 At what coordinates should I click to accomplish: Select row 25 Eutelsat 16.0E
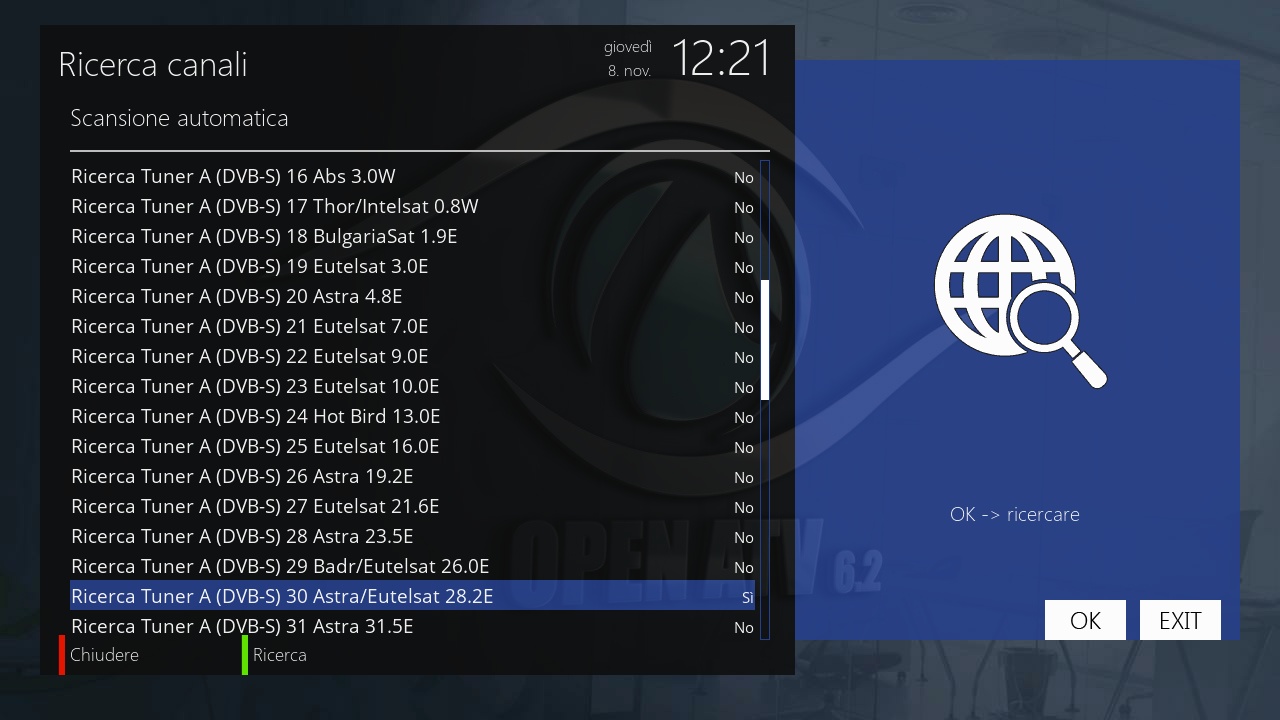[x=412, y=446]
